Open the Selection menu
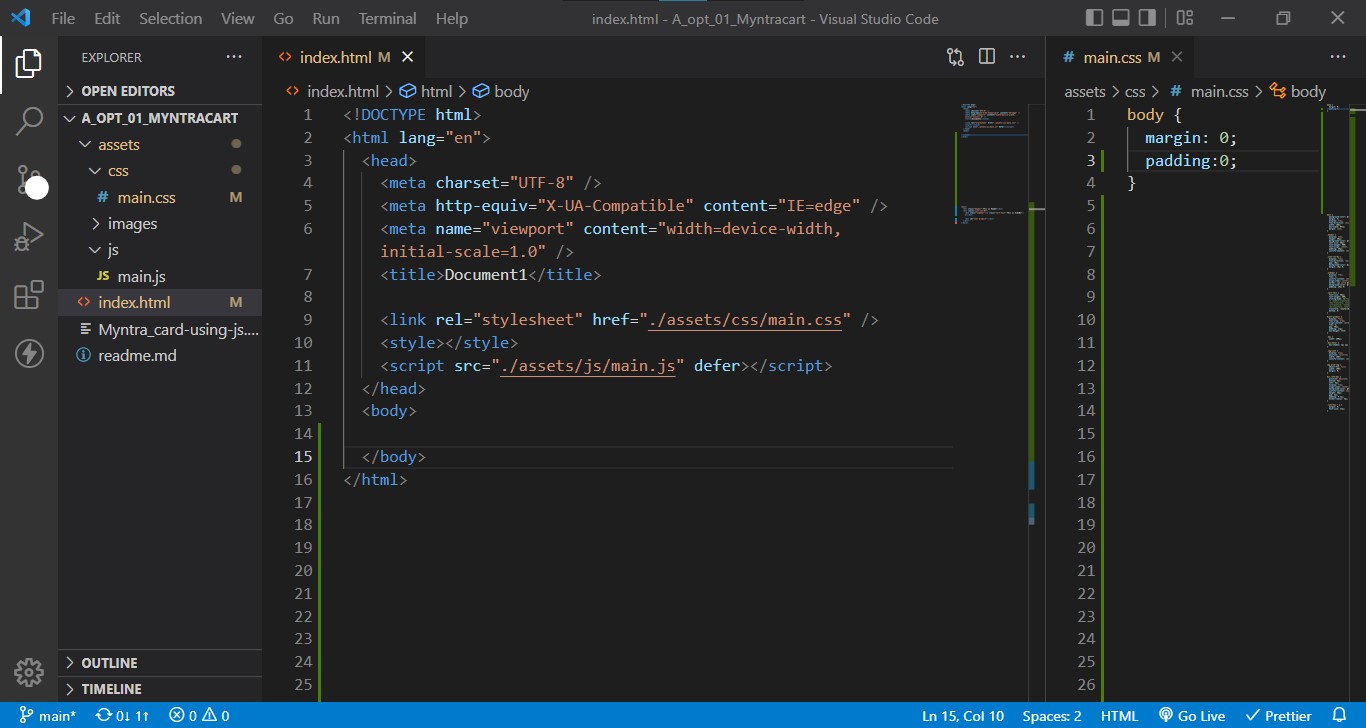Image resolution: width=1366 pixels, height=728 pixels. coord(170,18)
